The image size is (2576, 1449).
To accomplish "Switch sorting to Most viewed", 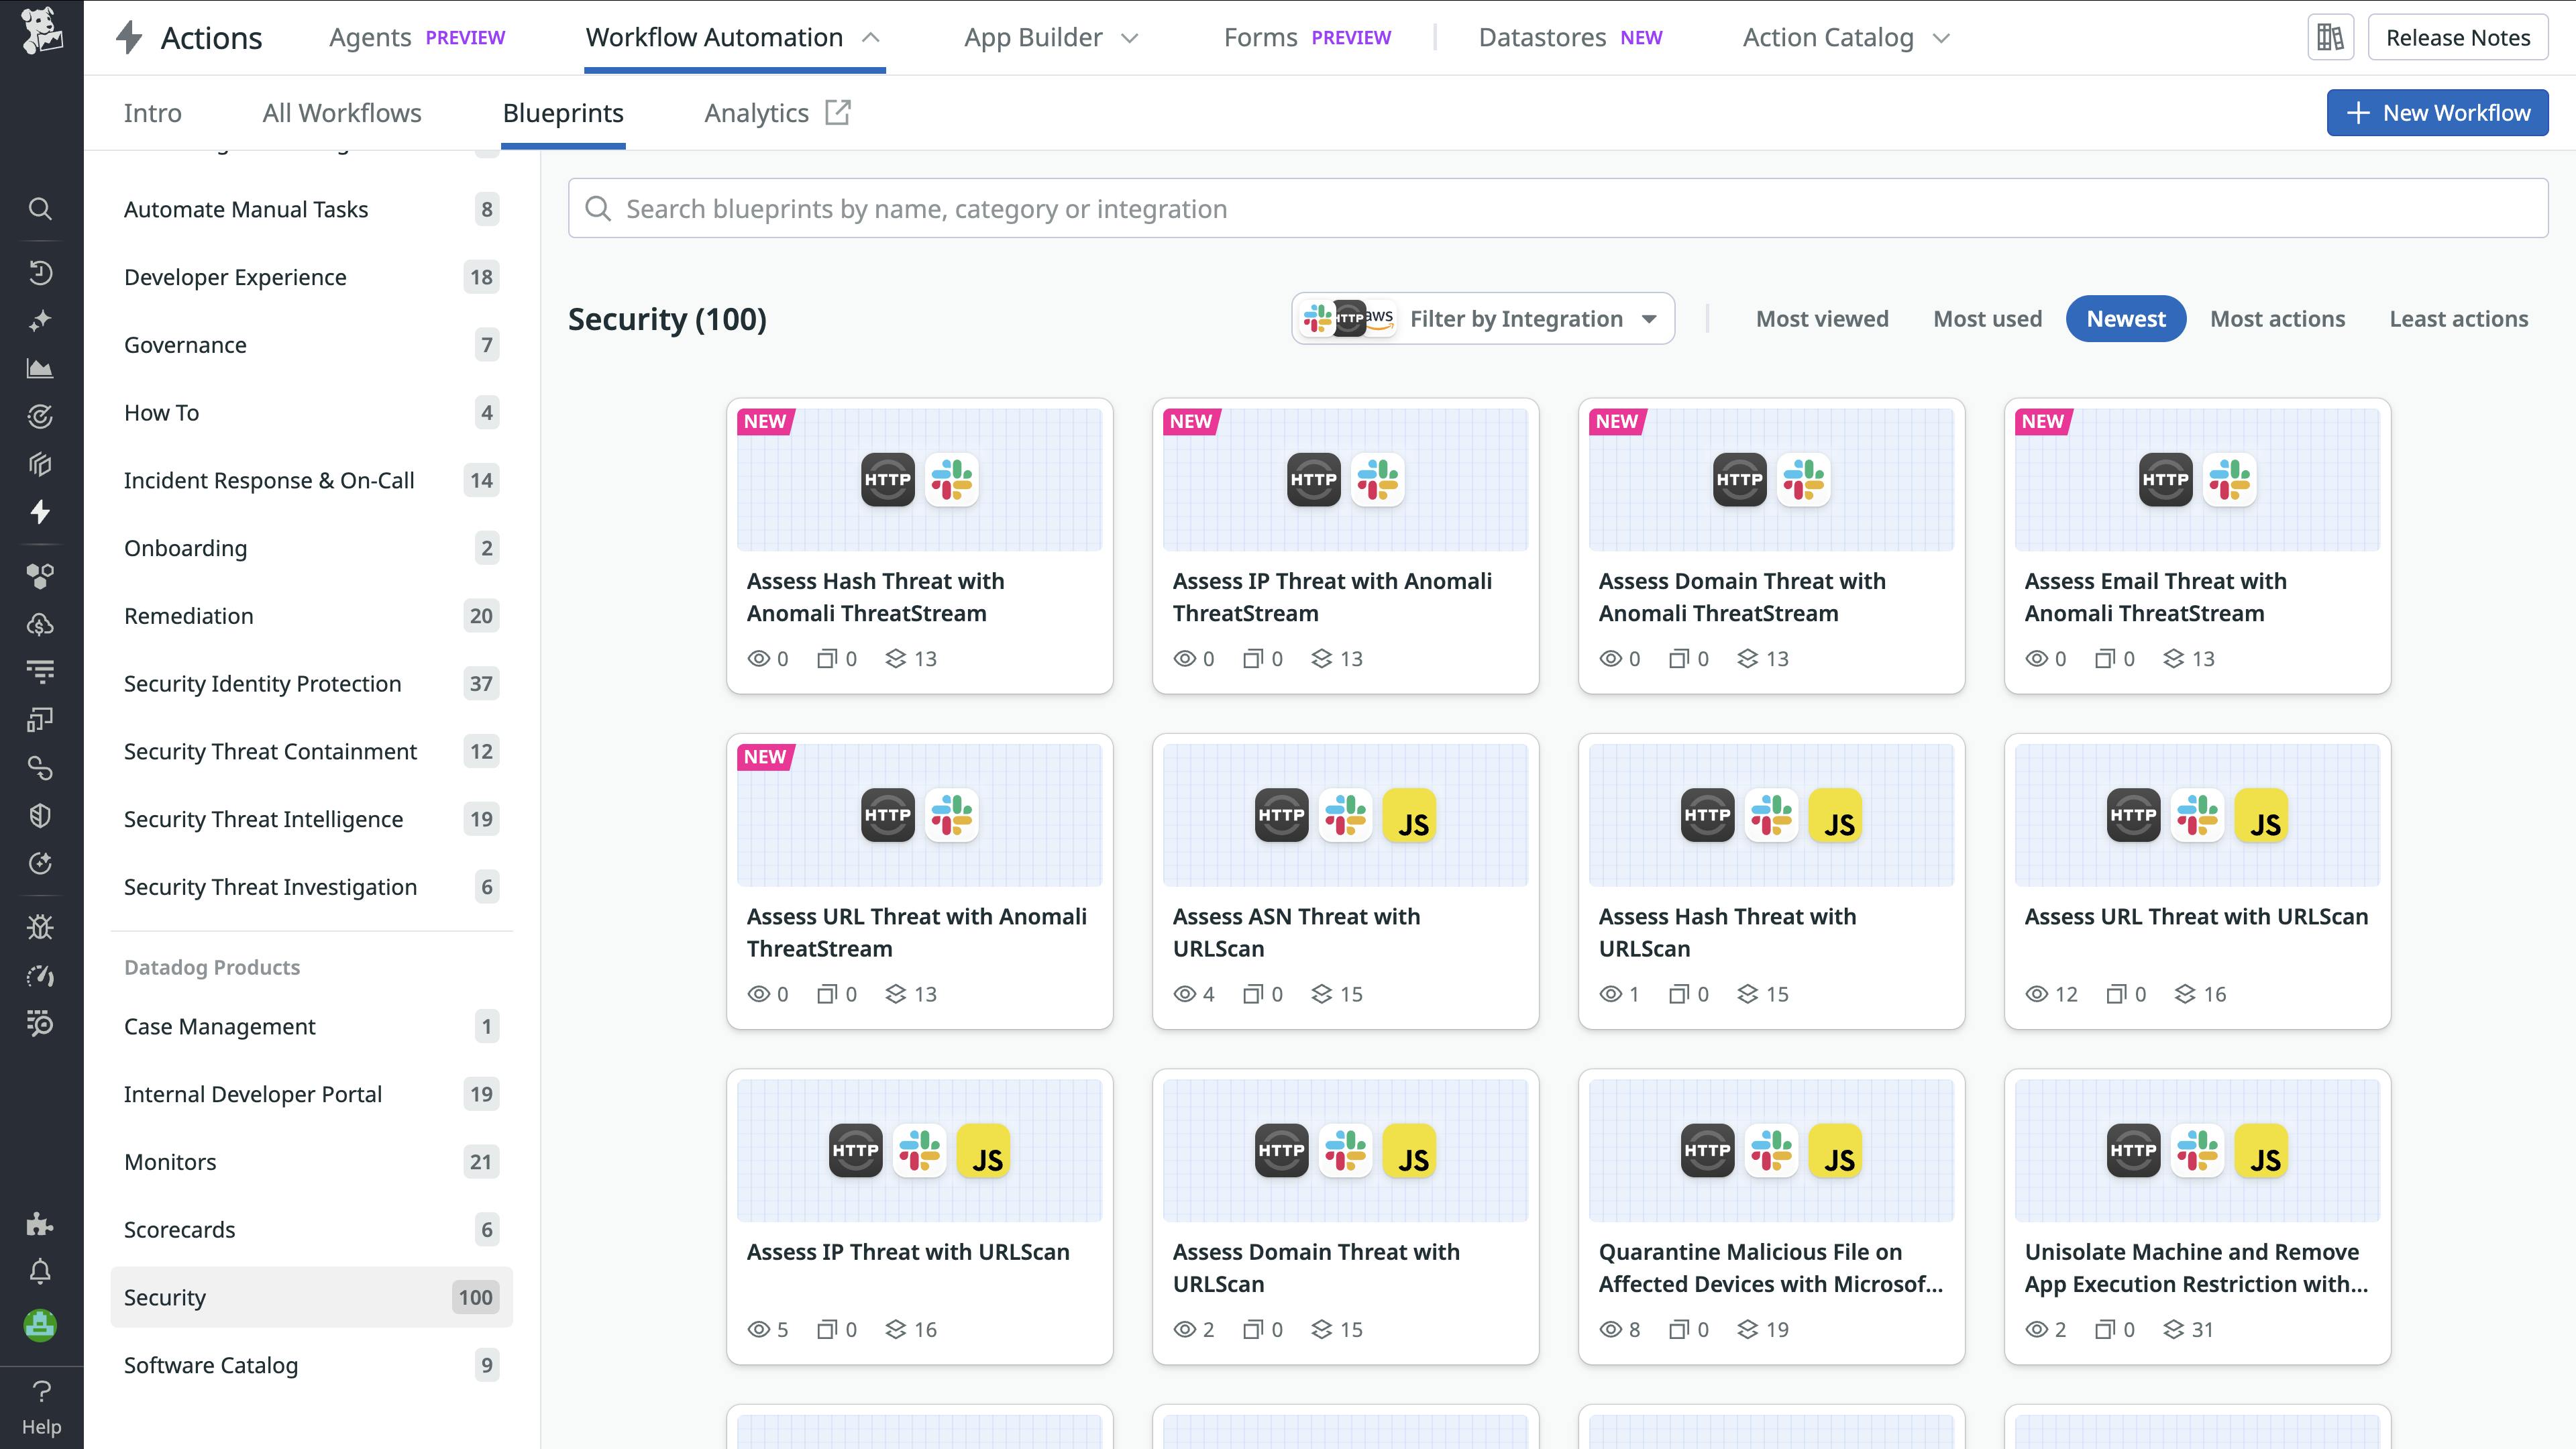I will 1821,318.
